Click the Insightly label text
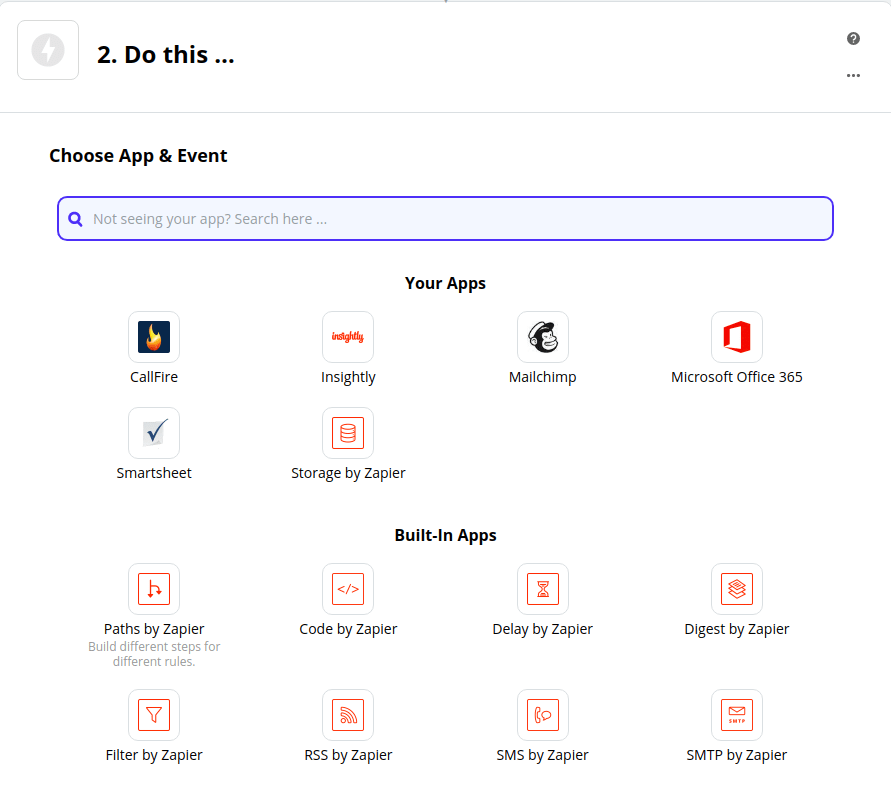 [x=348, y=377]
